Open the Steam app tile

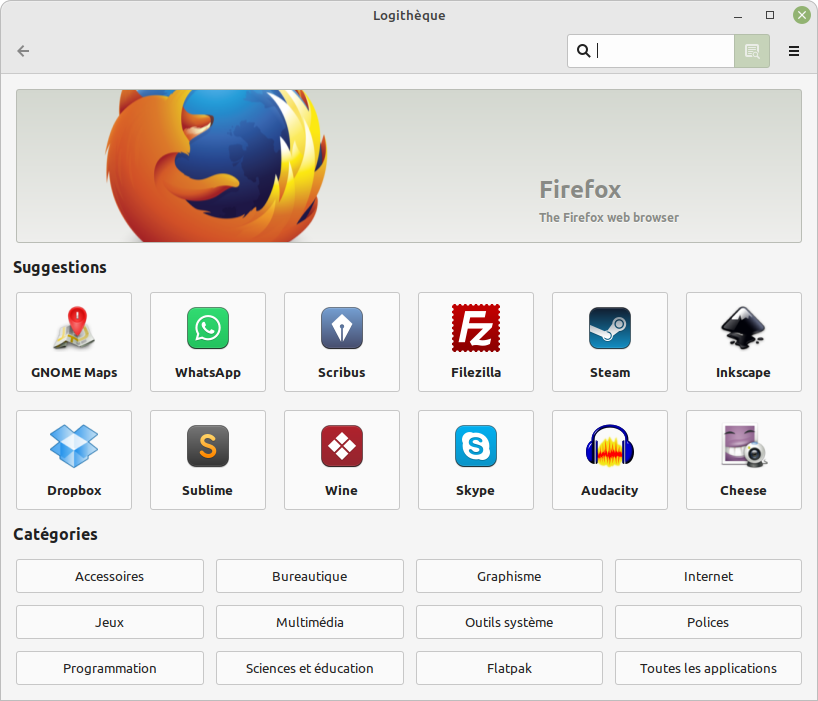(x=610, y=342)
